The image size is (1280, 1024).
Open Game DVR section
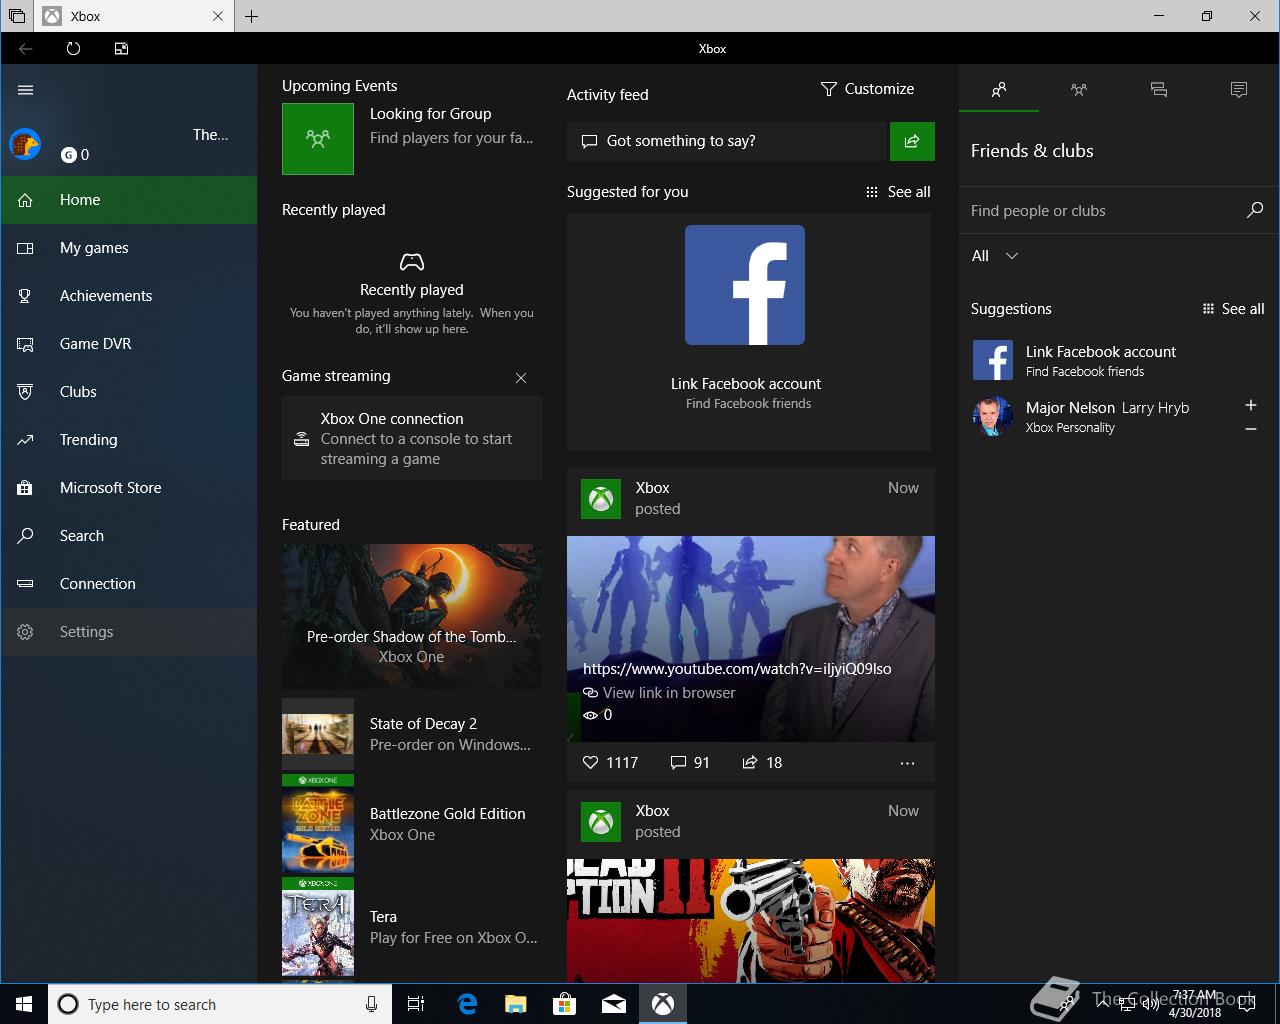click(x=129, y=344)
